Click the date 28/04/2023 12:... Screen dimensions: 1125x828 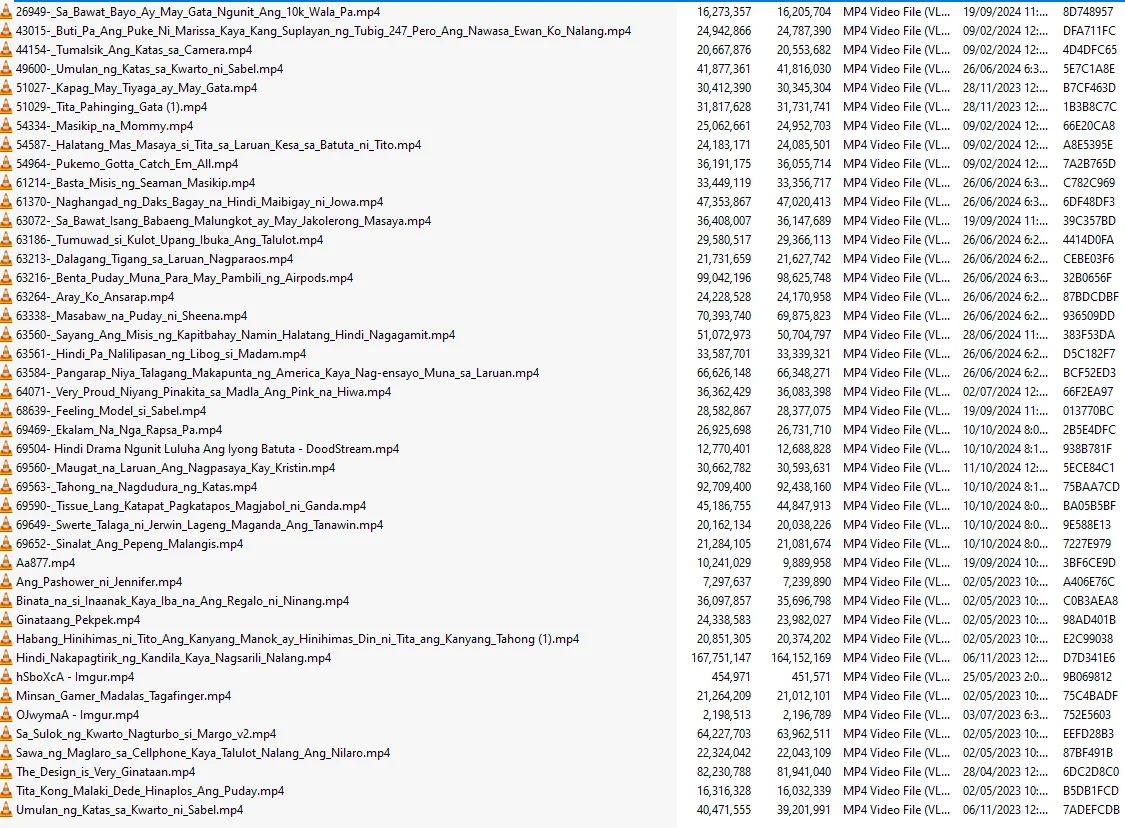coord(1005,772)
